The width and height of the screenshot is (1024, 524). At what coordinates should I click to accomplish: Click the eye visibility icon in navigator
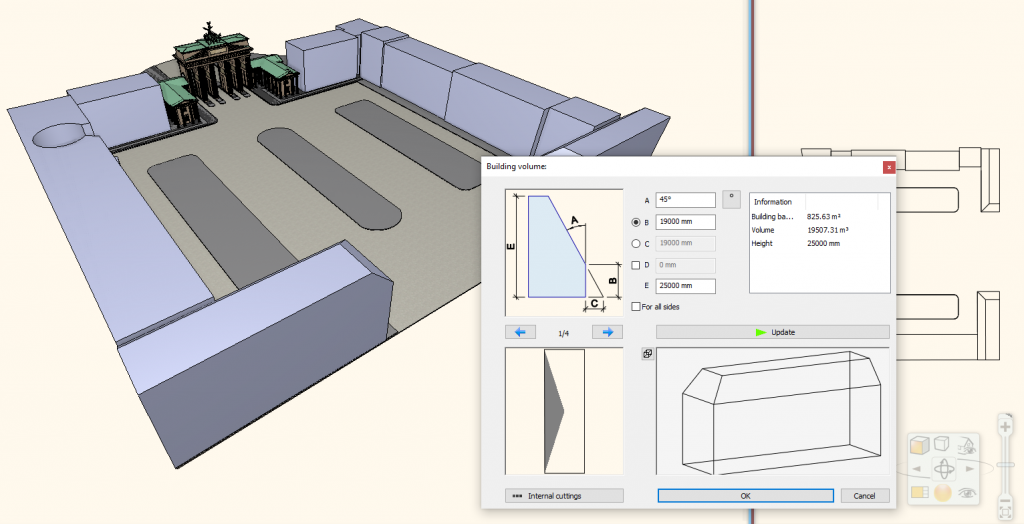(967, 493)
